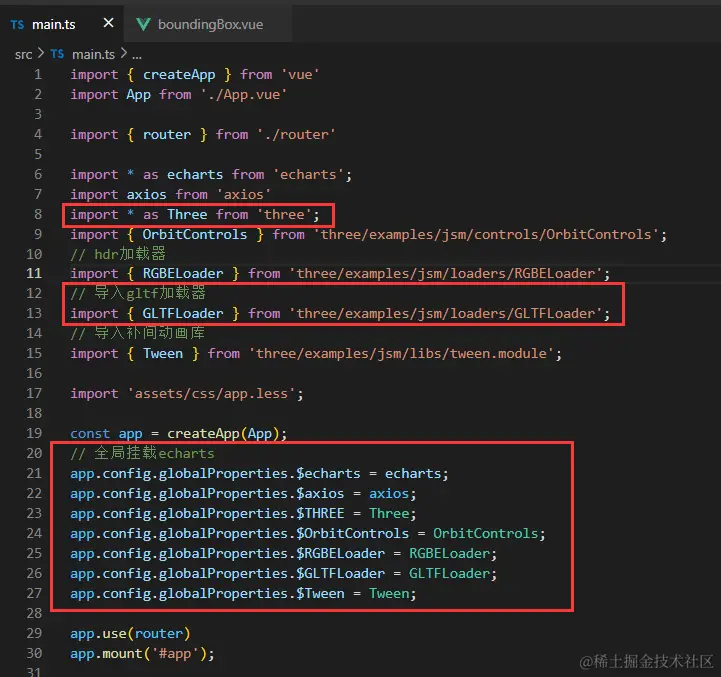Click the '// 导入gltf加载器' comment
The height and width of the screenshot is (677, 721).
click(x=138, y=293)
